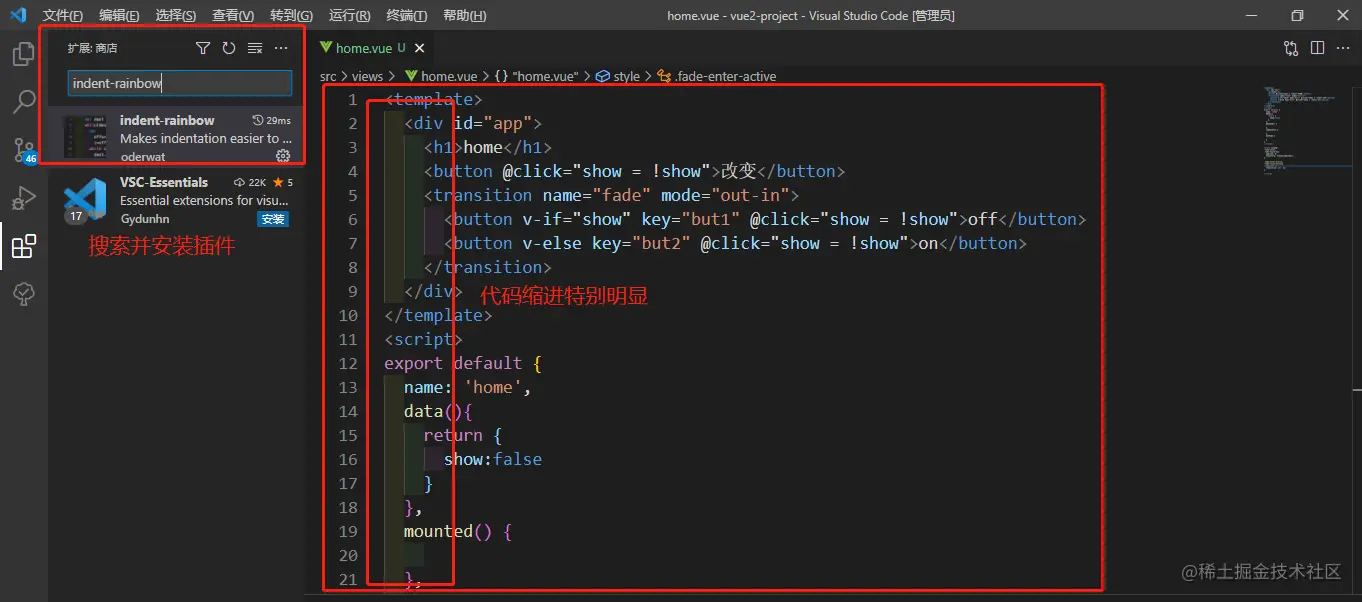Click '<h1>home</h1>' on line 3
Viewport: 1362px width, 602px height.
488,147
